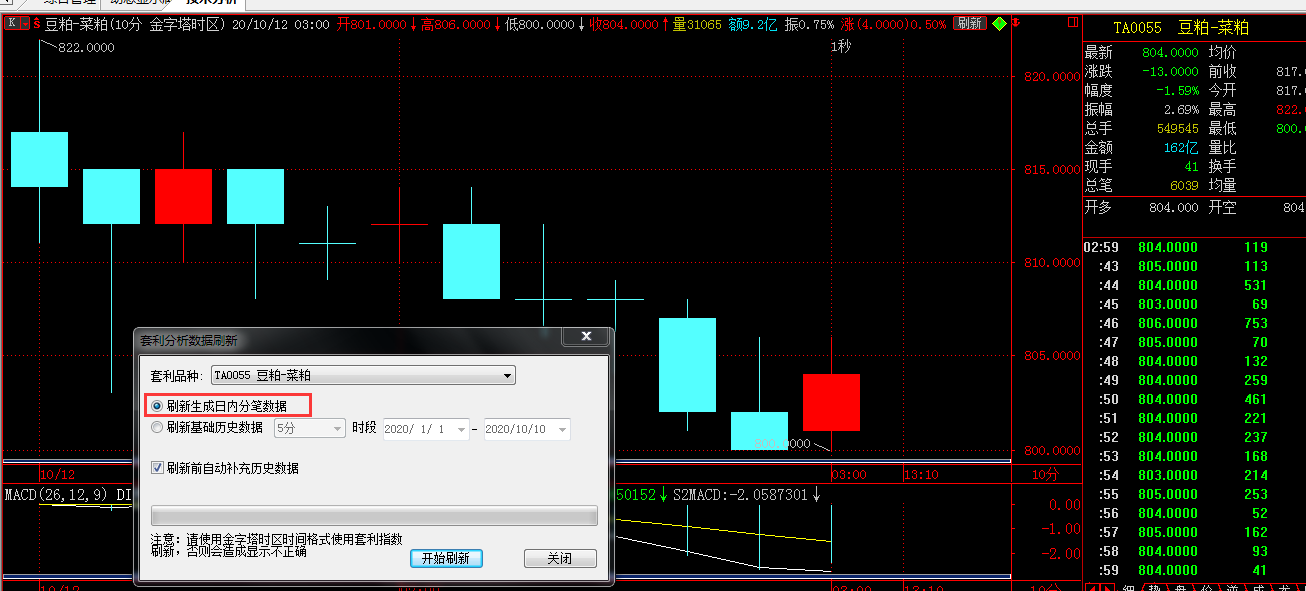
Task: Click the left arrow beside bottom tabs
Action: point(1091,589)
